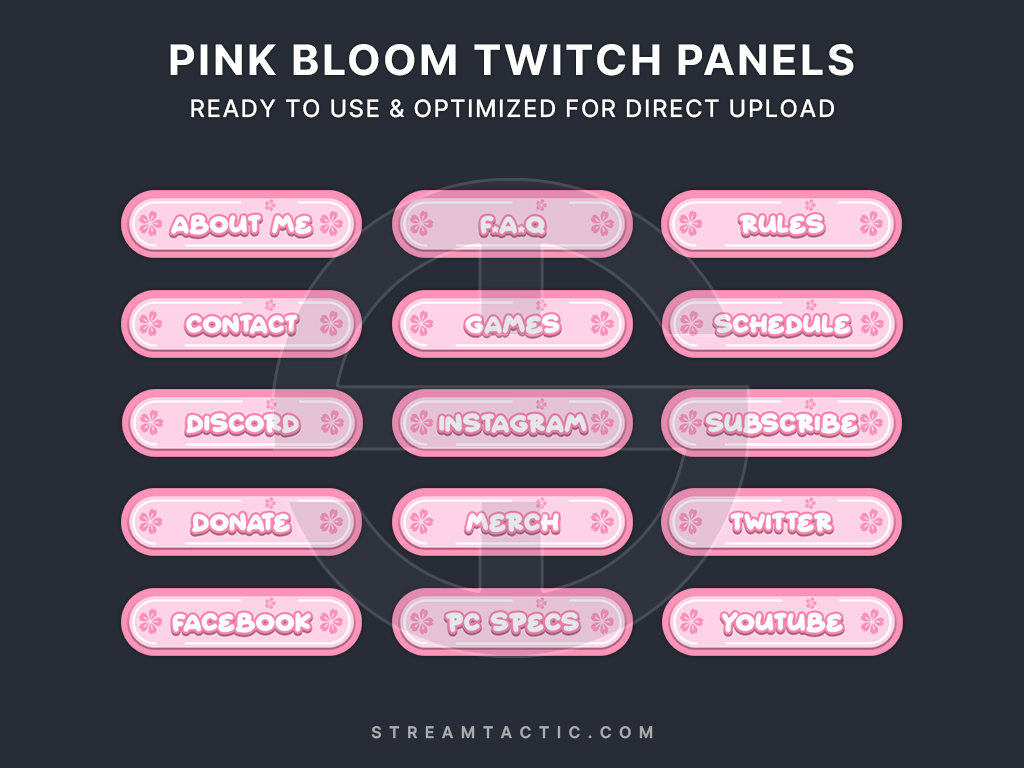The height and width of the screenshot is (768, 1024).
Task: Open the F.A.Q panel button
Action: [512, 224]
